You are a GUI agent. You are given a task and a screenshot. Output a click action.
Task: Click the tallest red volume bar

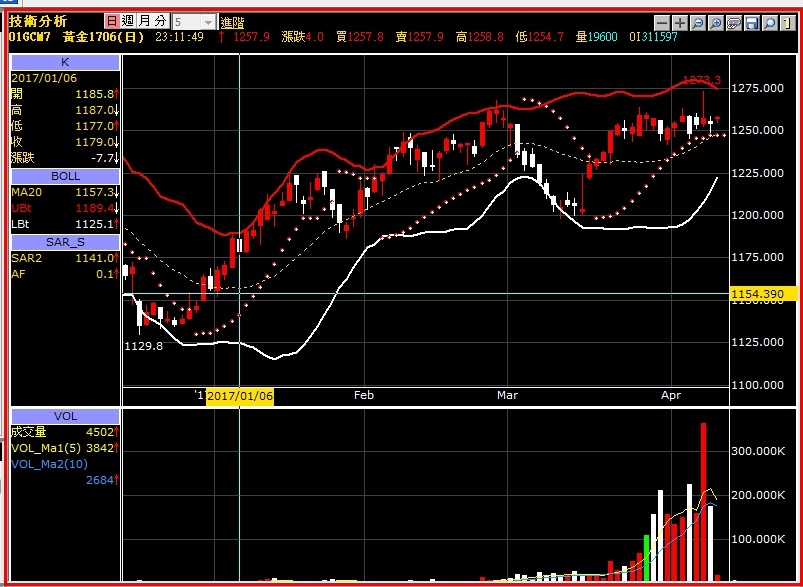(x=704, y=502)
